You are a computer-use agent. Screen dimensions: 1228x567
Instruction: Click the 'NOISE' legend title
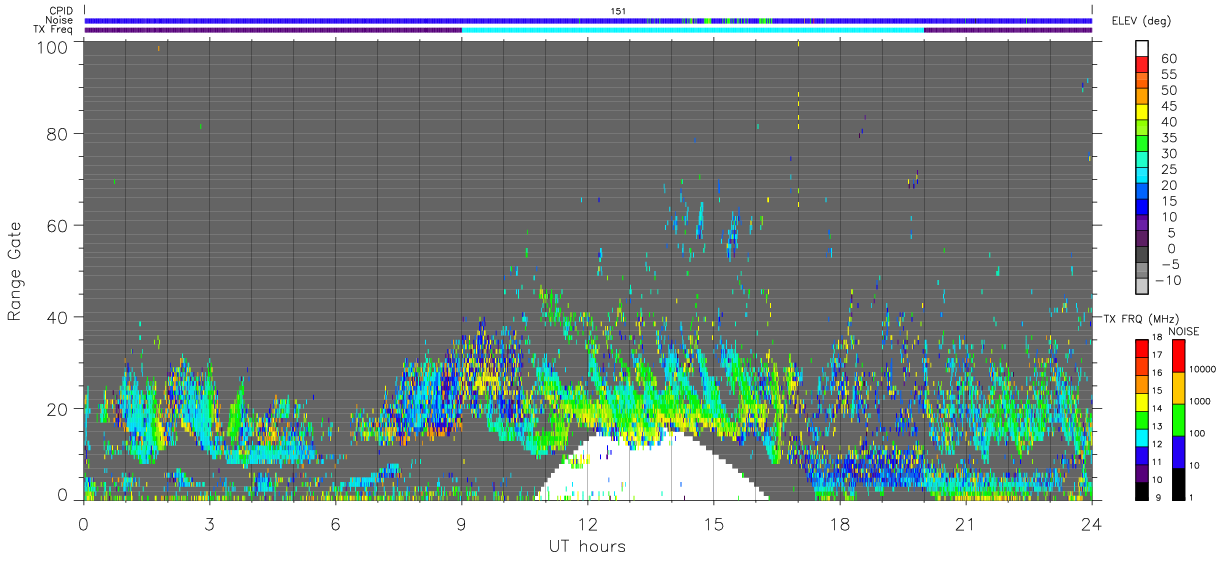tap(1183, 330)
